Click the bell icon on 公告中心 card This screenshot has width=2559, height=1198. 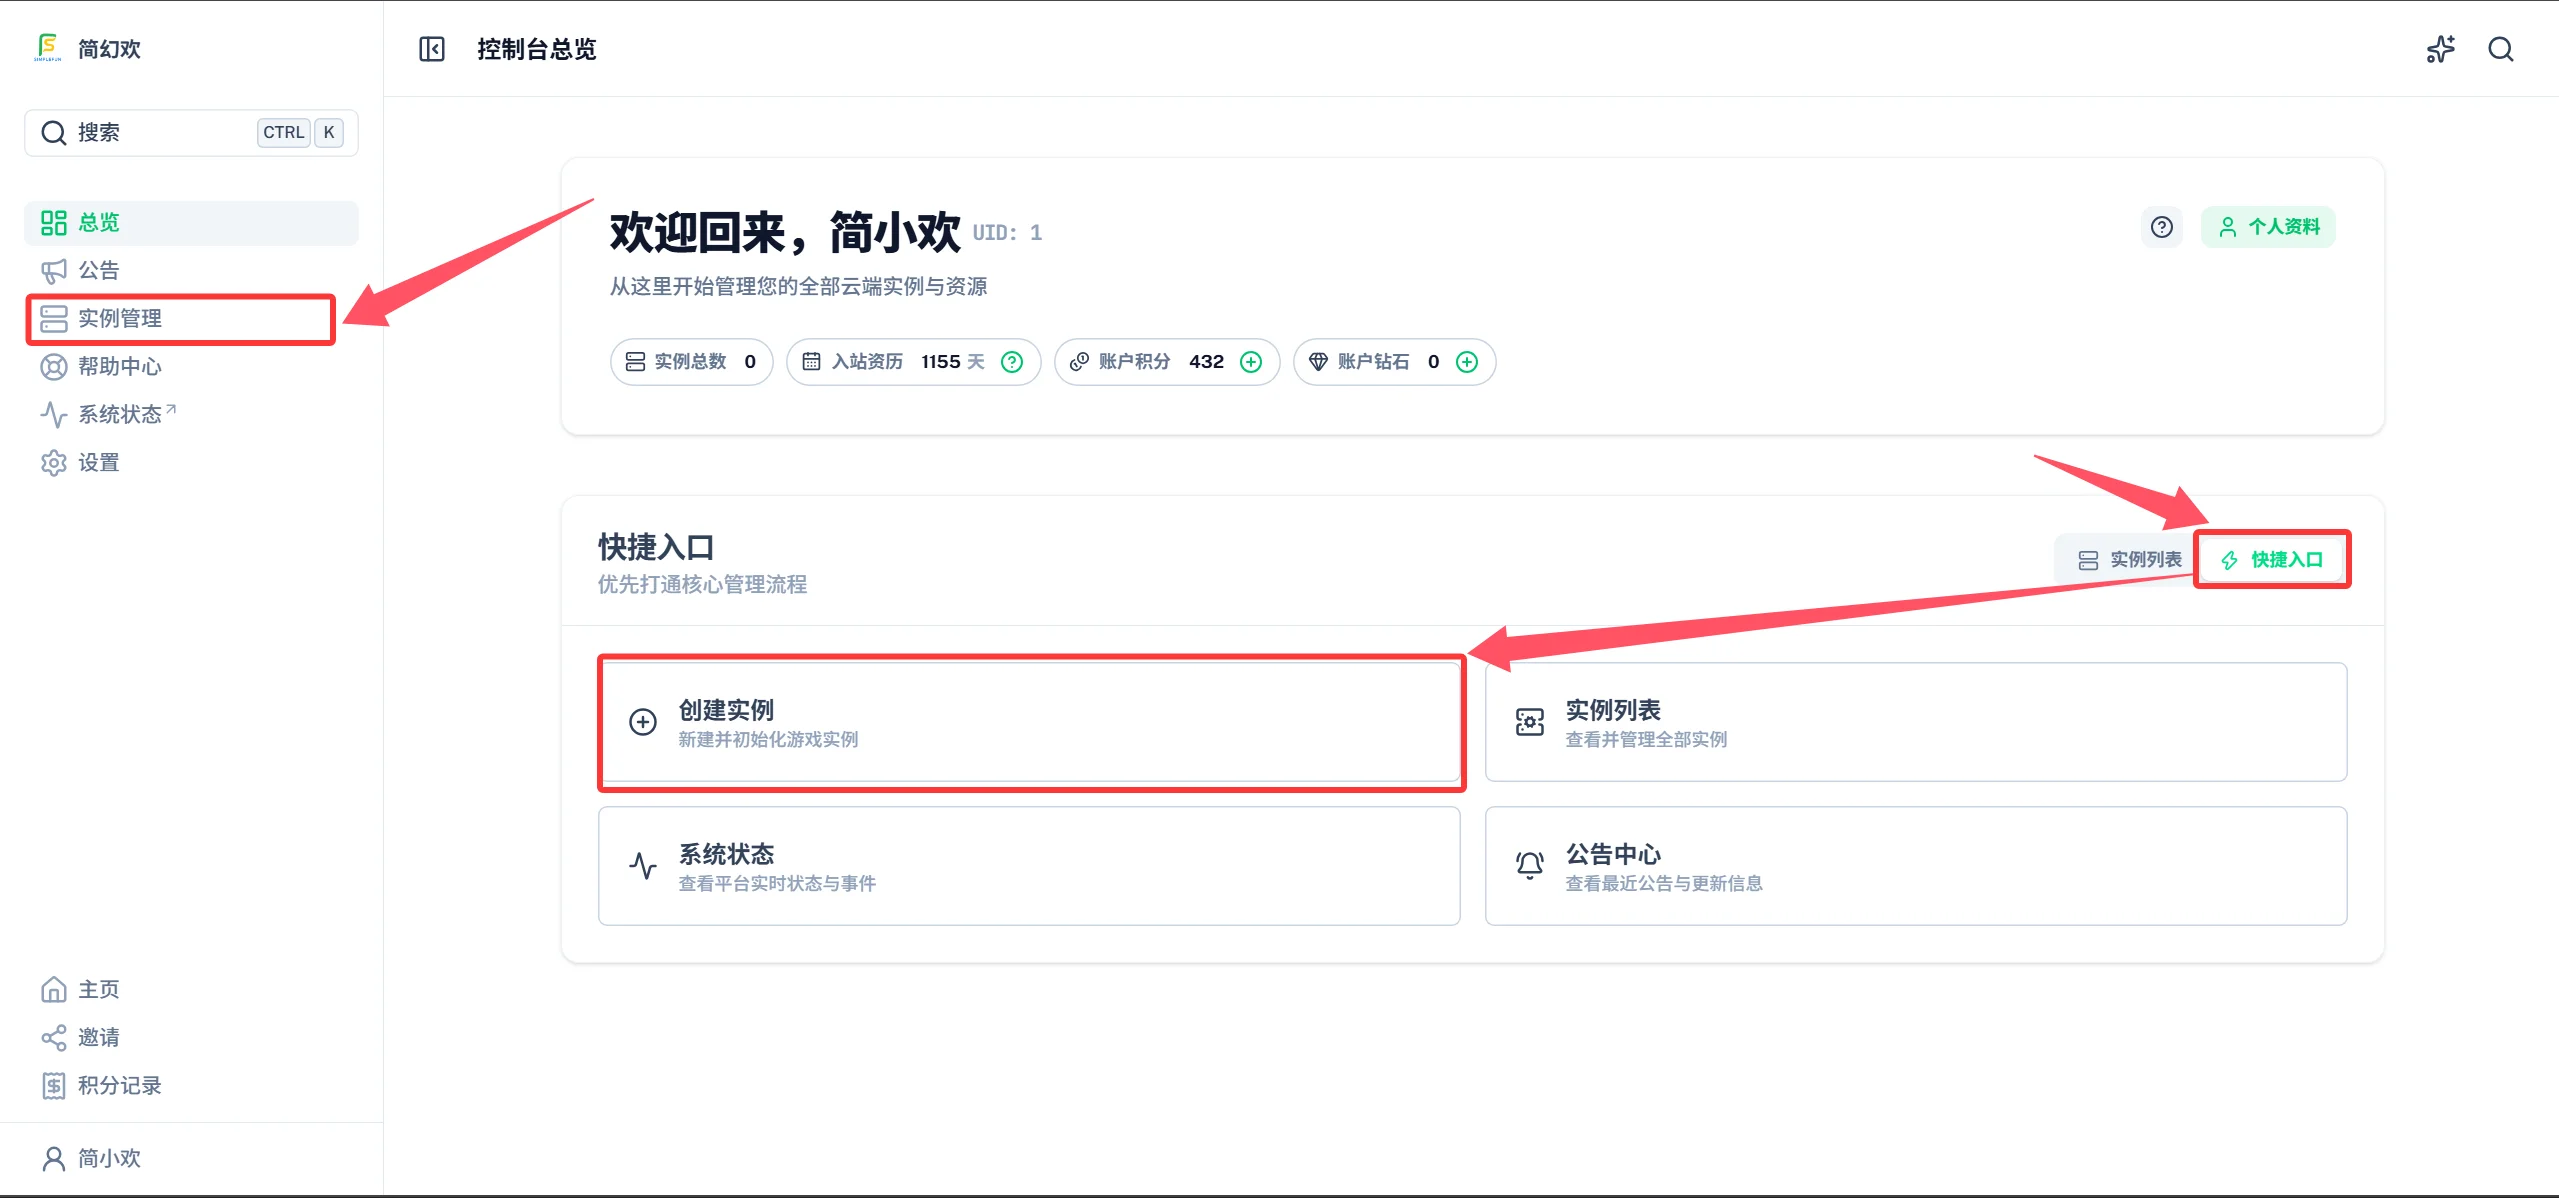[x=1530, y=865]
